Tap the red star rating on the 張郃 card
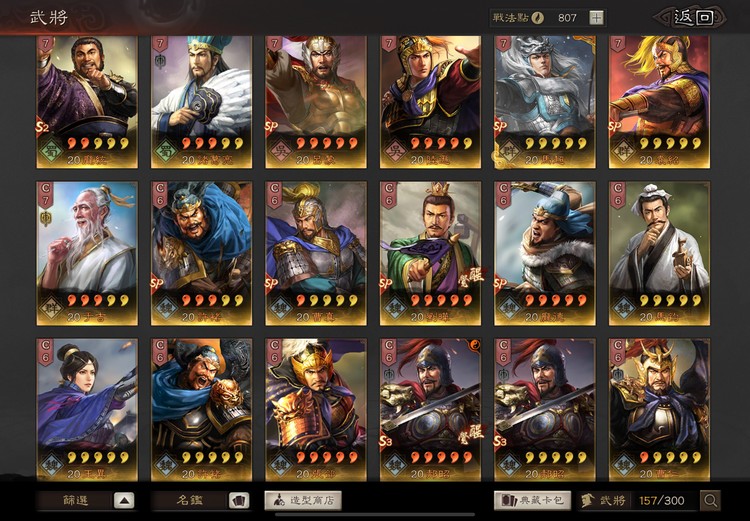750x521 pixels. tap(327, 458)
